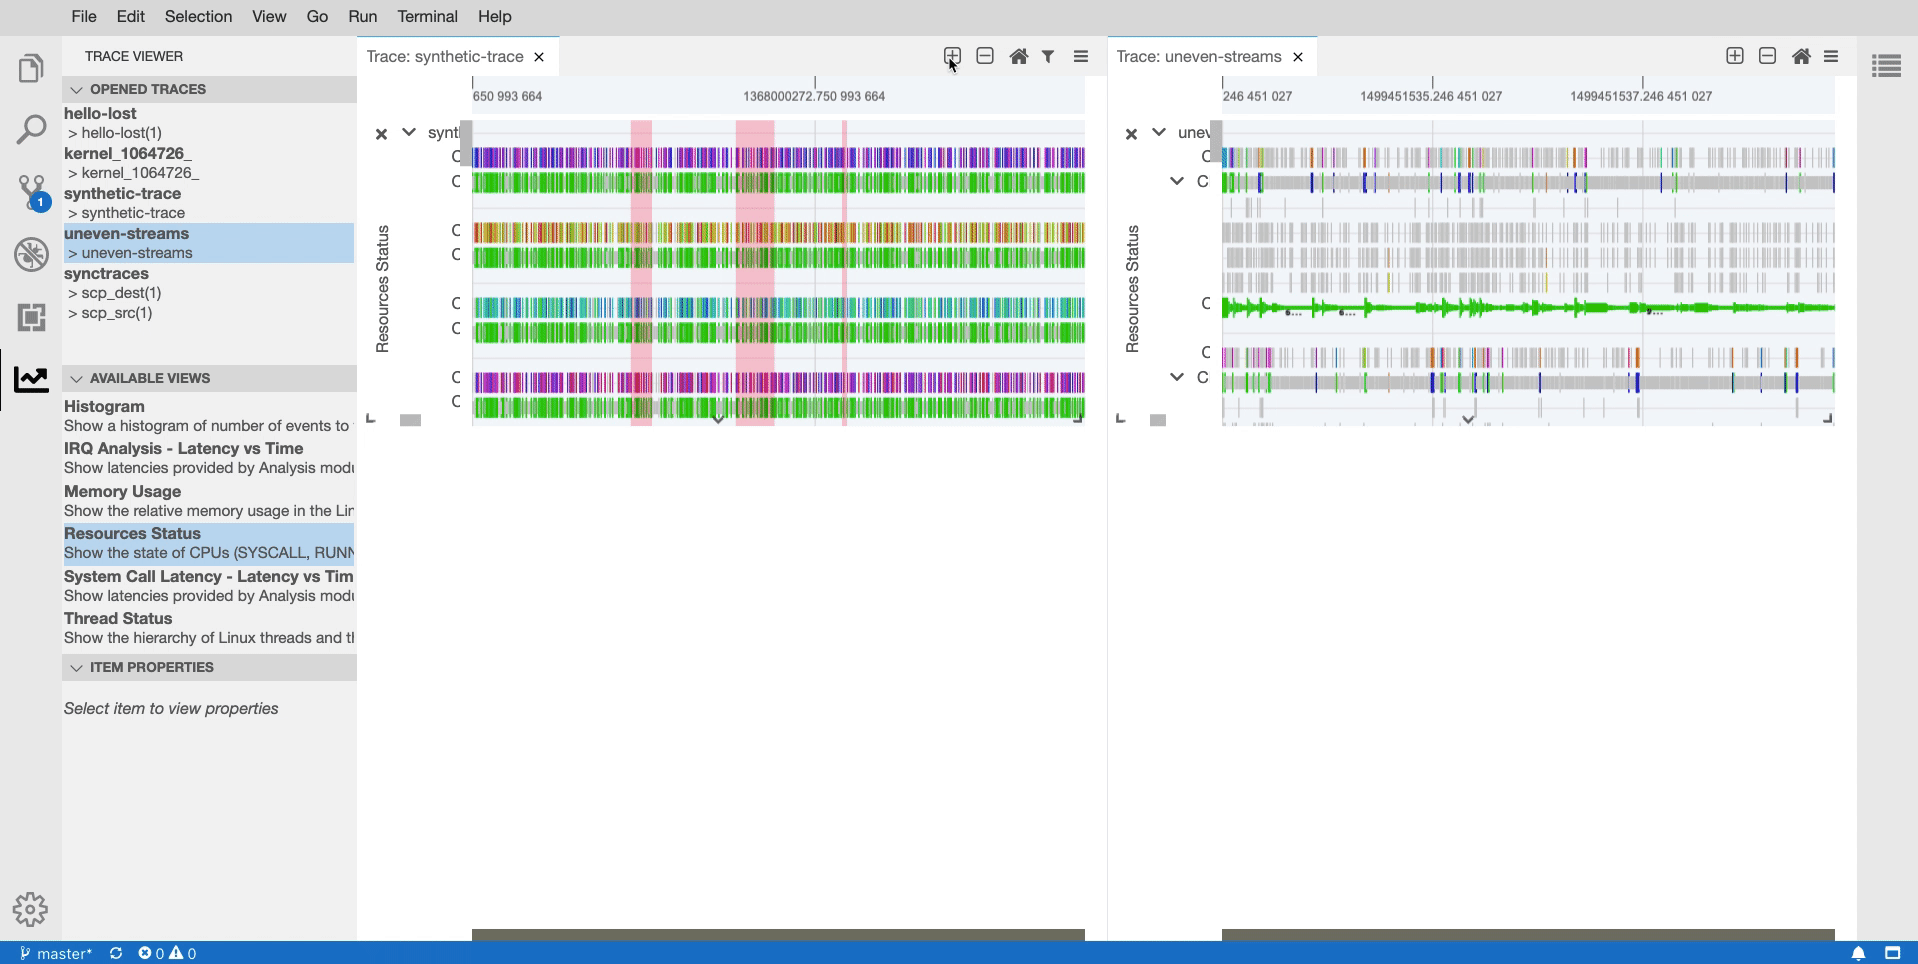Toggle bottom panel icon in status bar

pyautogui.click(x=1892, y=953)
